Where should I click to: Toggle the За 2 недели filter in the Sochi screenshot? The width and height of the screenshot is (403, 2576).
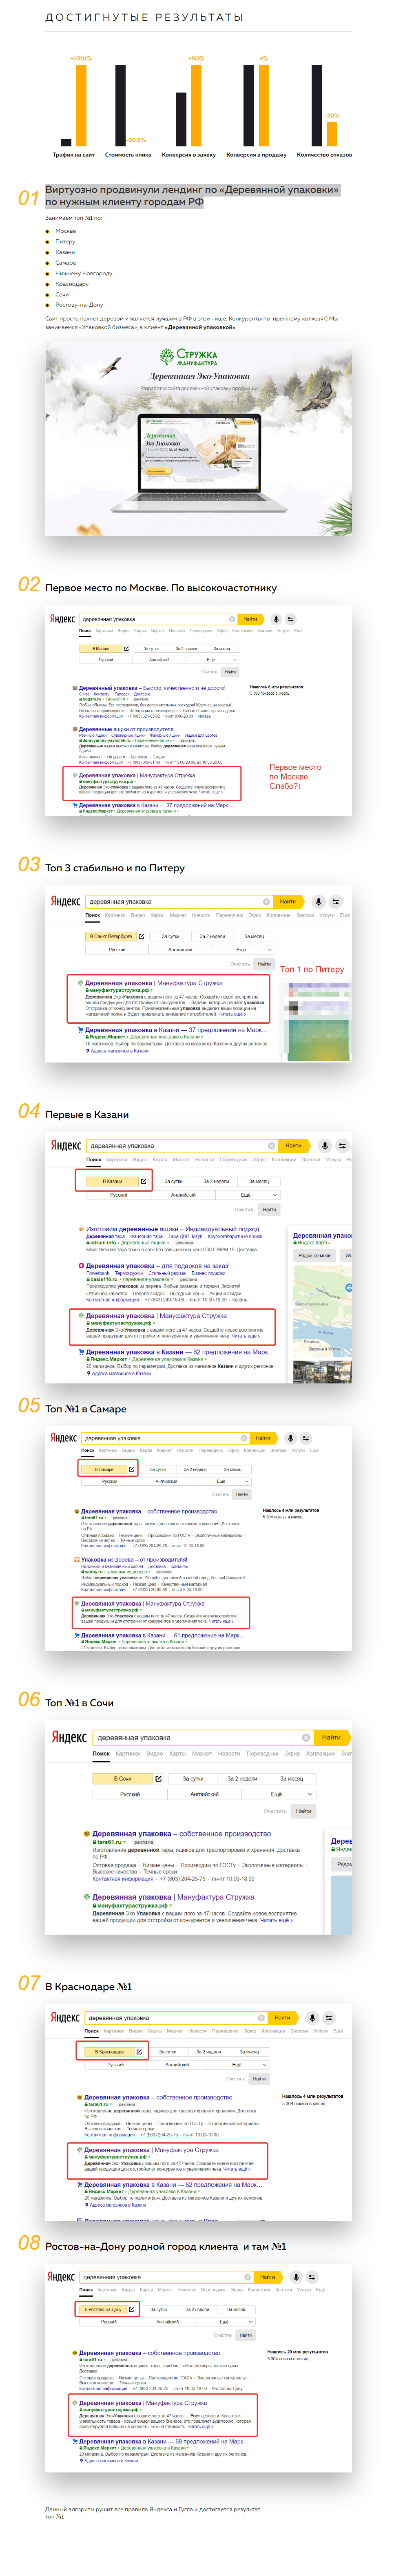pyautogui.click(x=242, y=1778)
